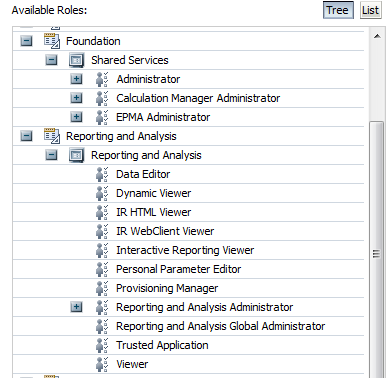
Task: Click the IR HTML Viewer role icon
Action: pos(102,212)
